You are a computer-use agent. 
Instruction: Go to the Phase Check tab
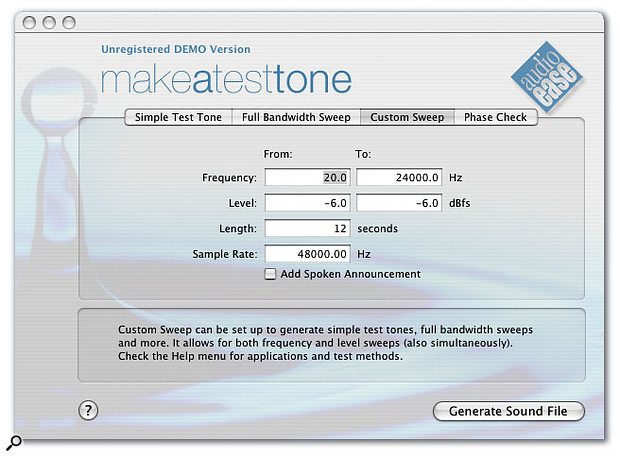495,117
